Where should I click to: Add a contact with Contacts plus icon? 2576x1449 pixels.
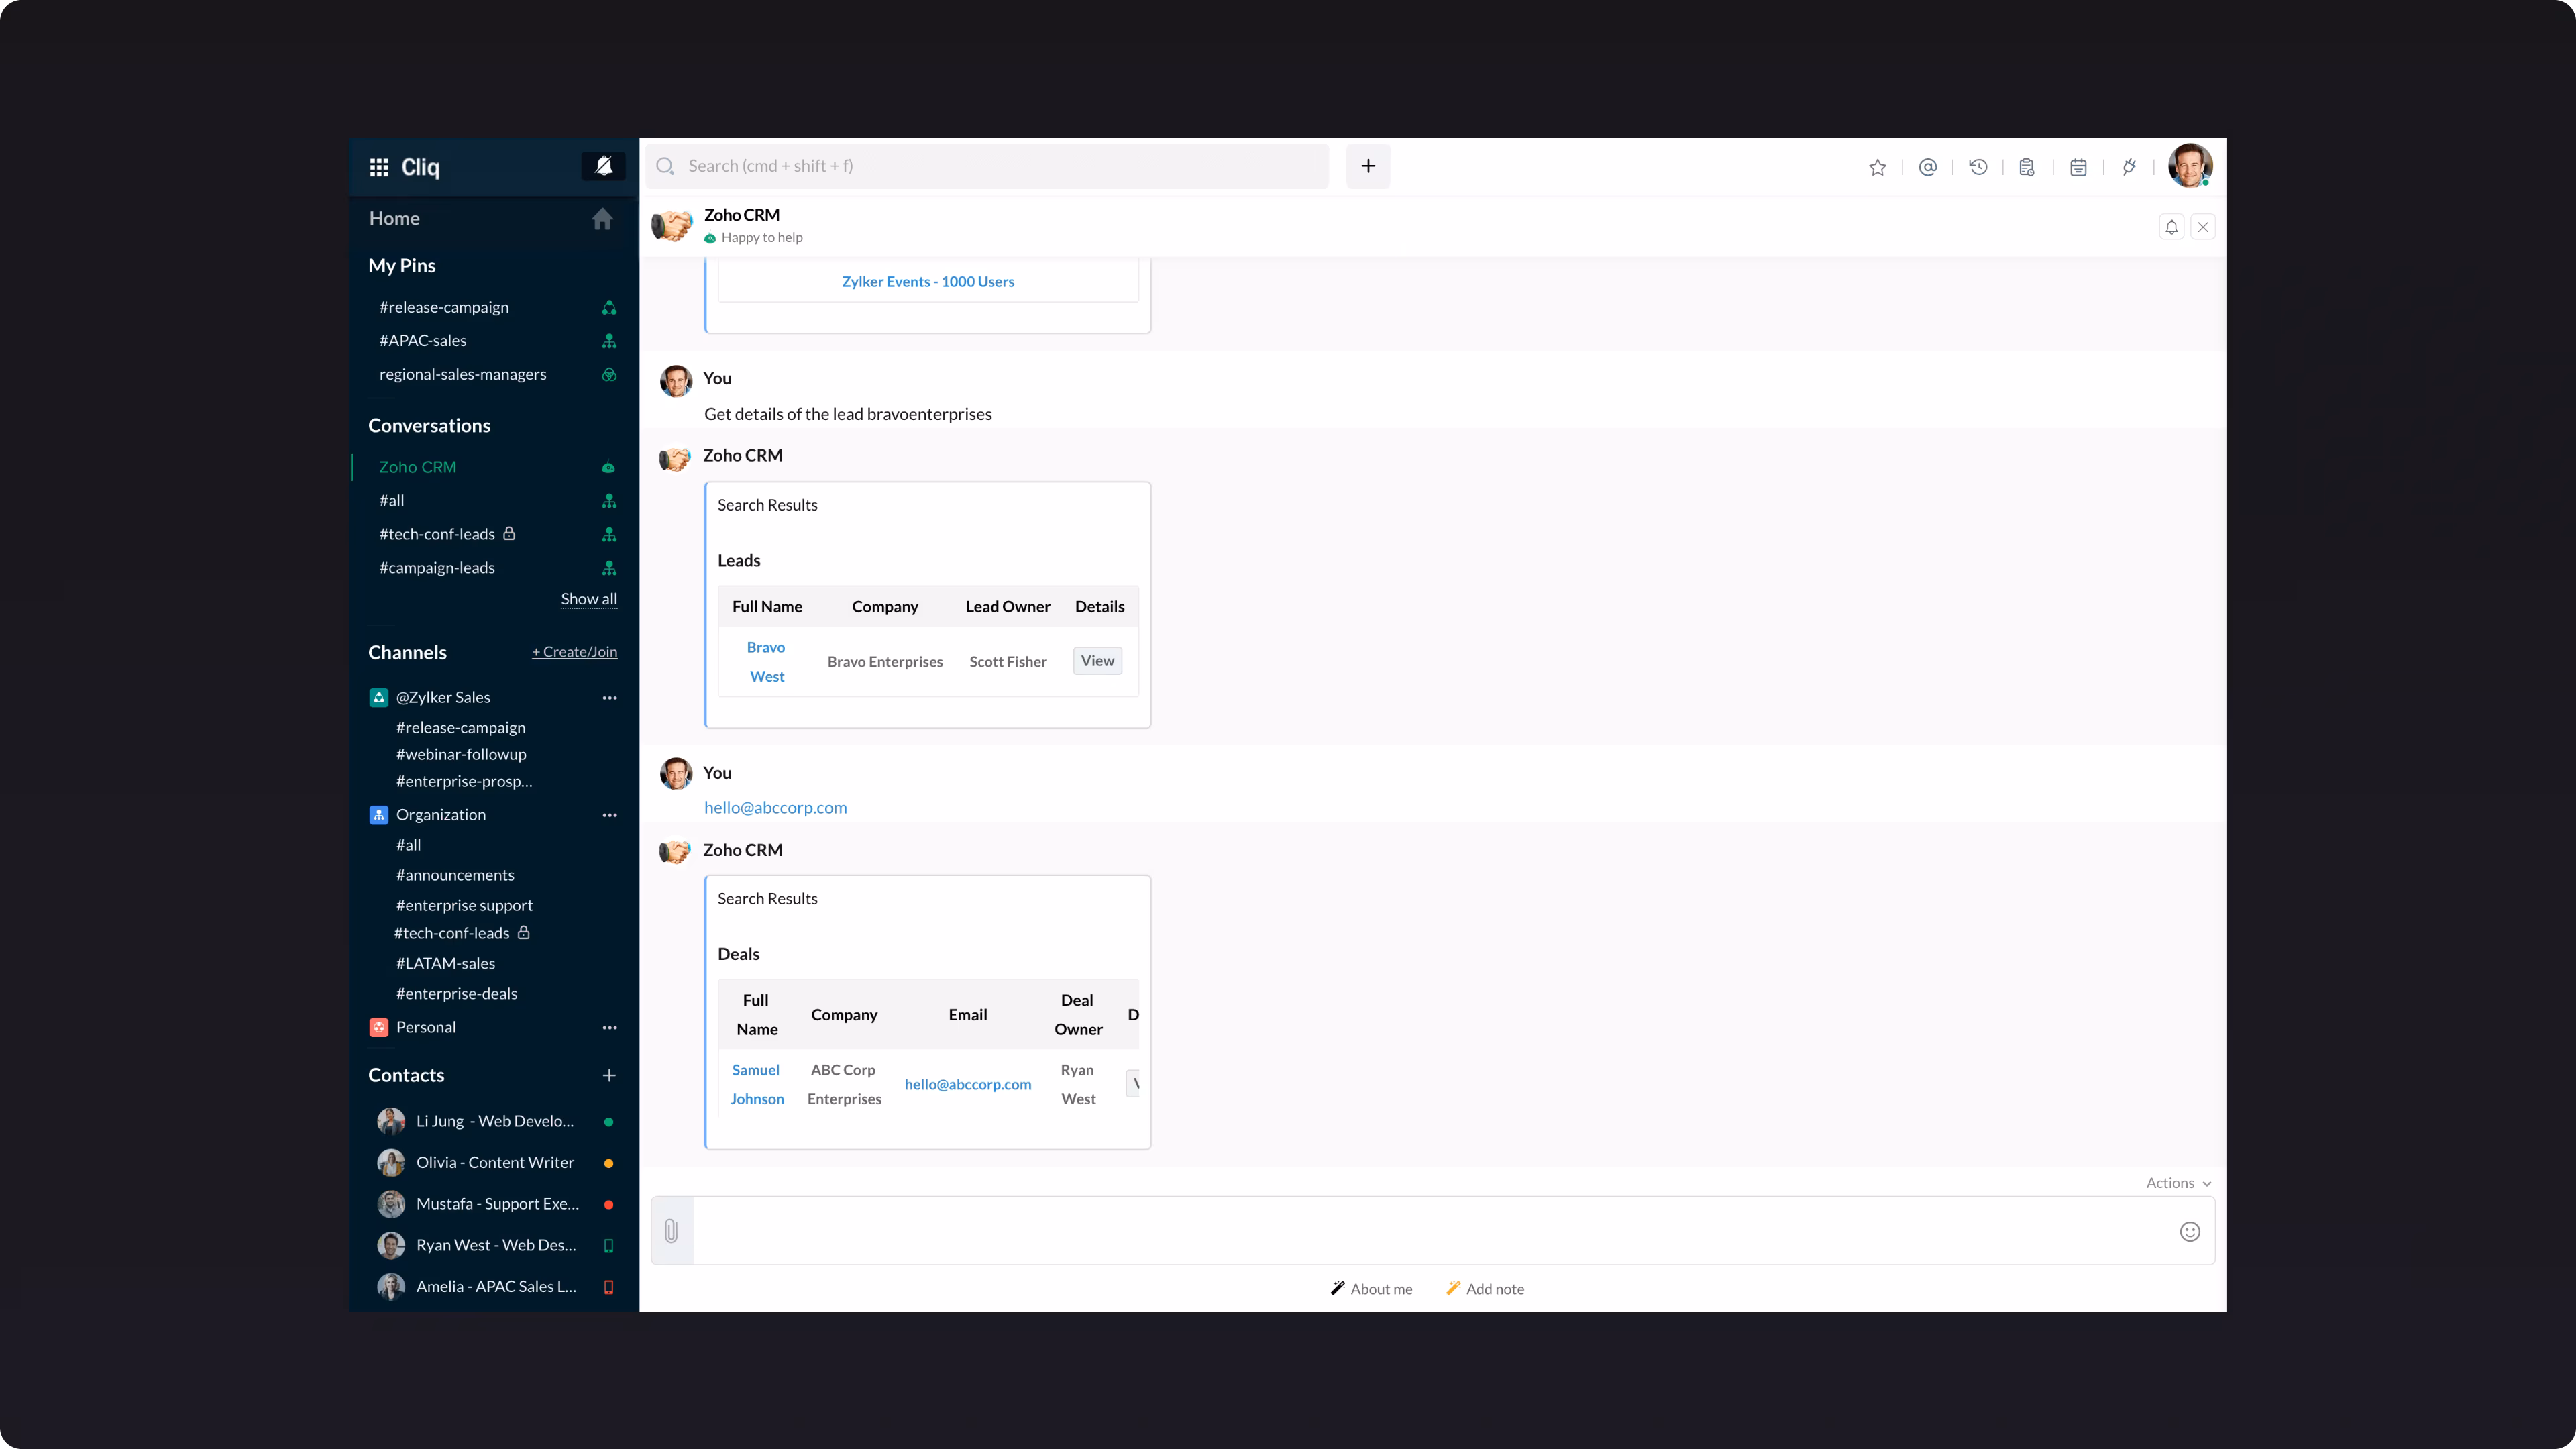[609, 1076]
